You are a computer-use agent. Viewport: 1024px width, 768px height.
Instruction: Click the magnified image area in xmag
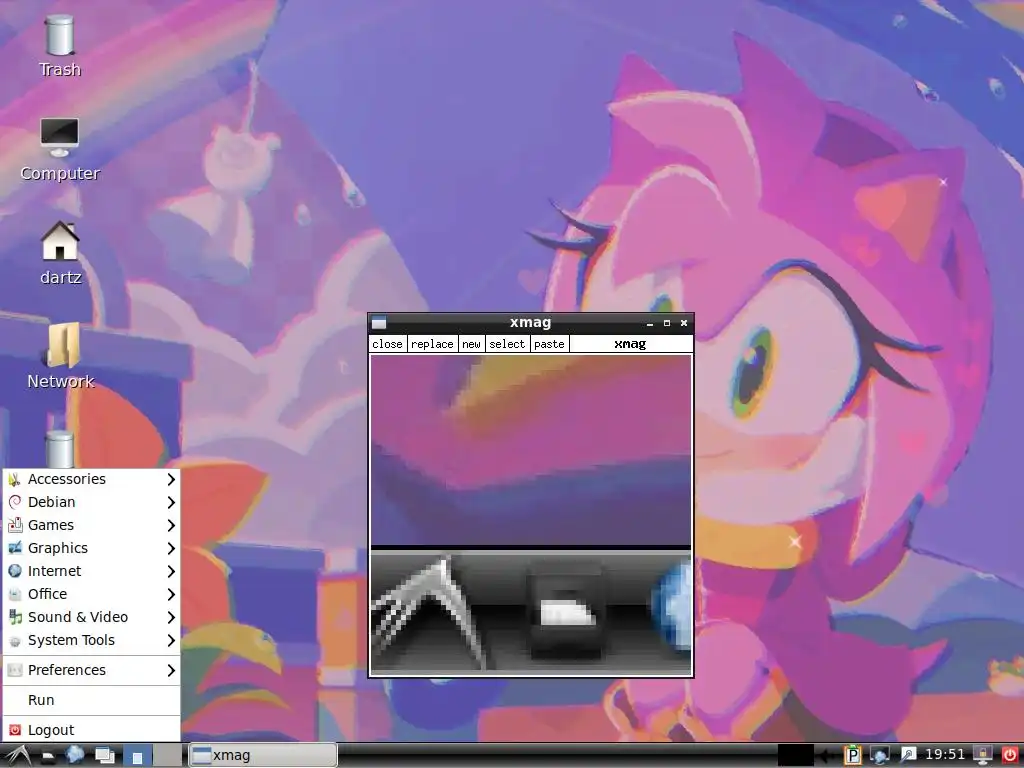click(531, 515)
